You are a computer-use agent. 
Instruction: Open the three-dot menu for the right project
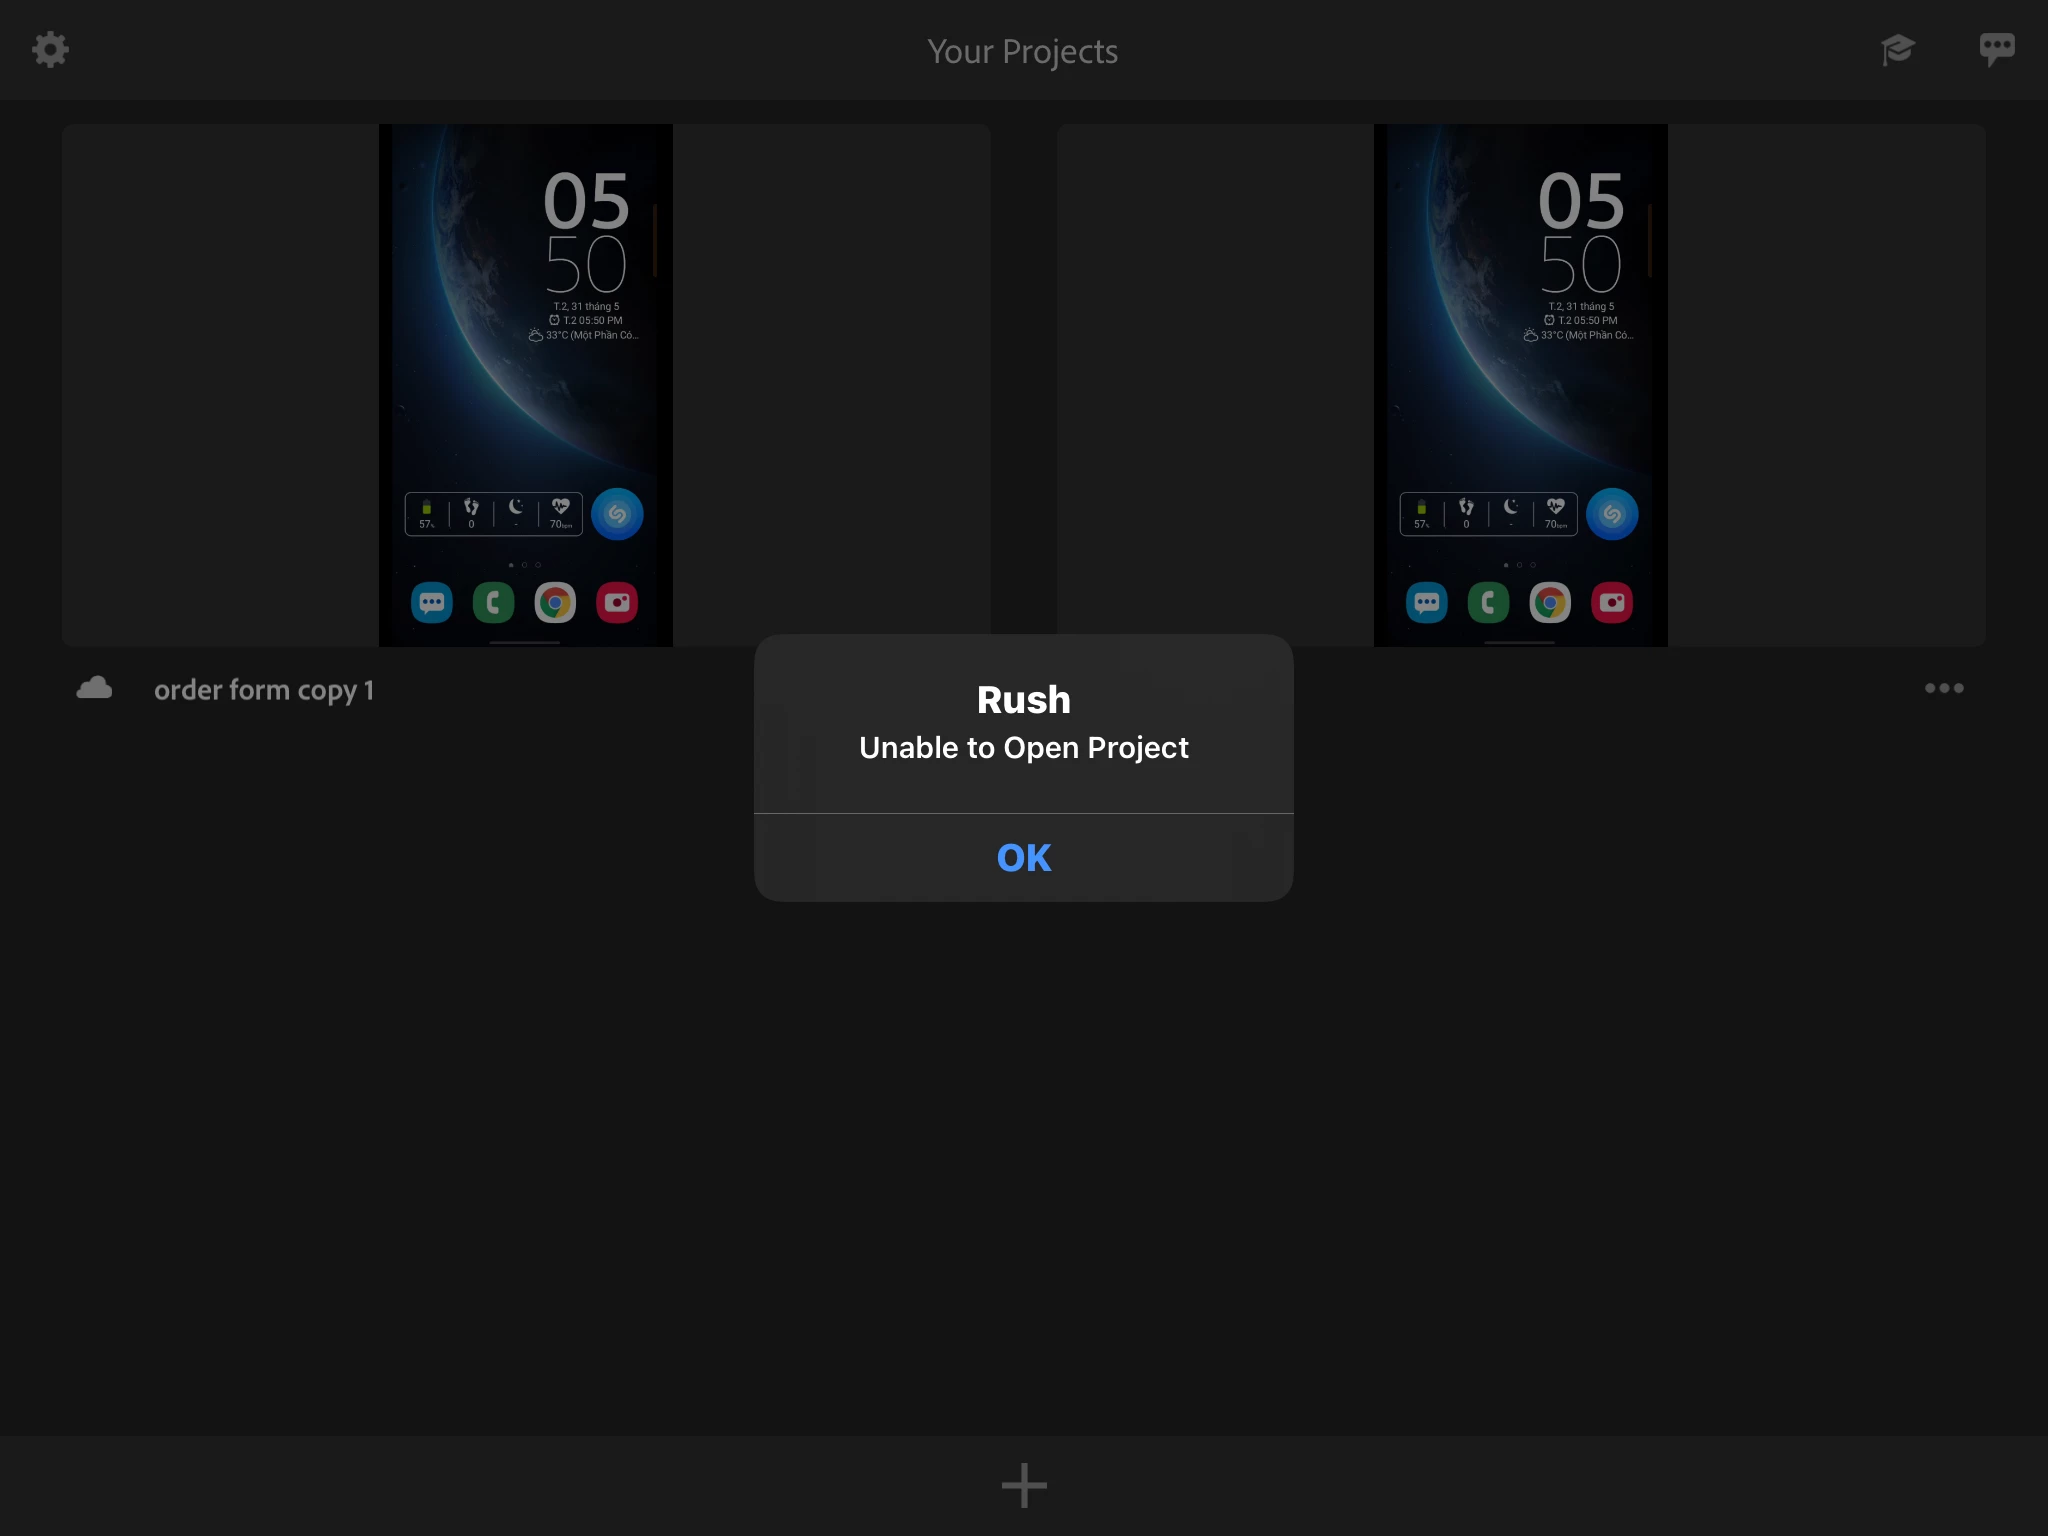[x=1944, y=688]
